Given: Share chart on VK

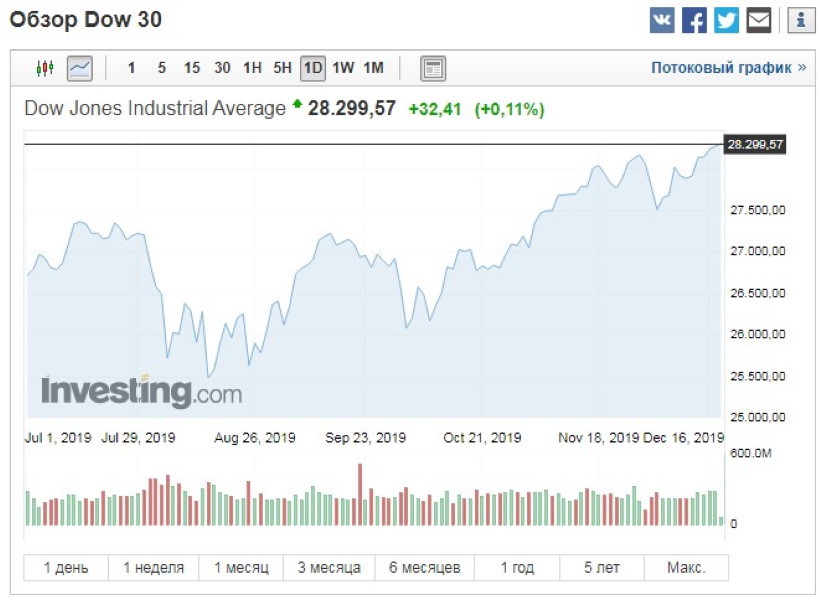Looking at the screenshot, I should tap(662, 20).
